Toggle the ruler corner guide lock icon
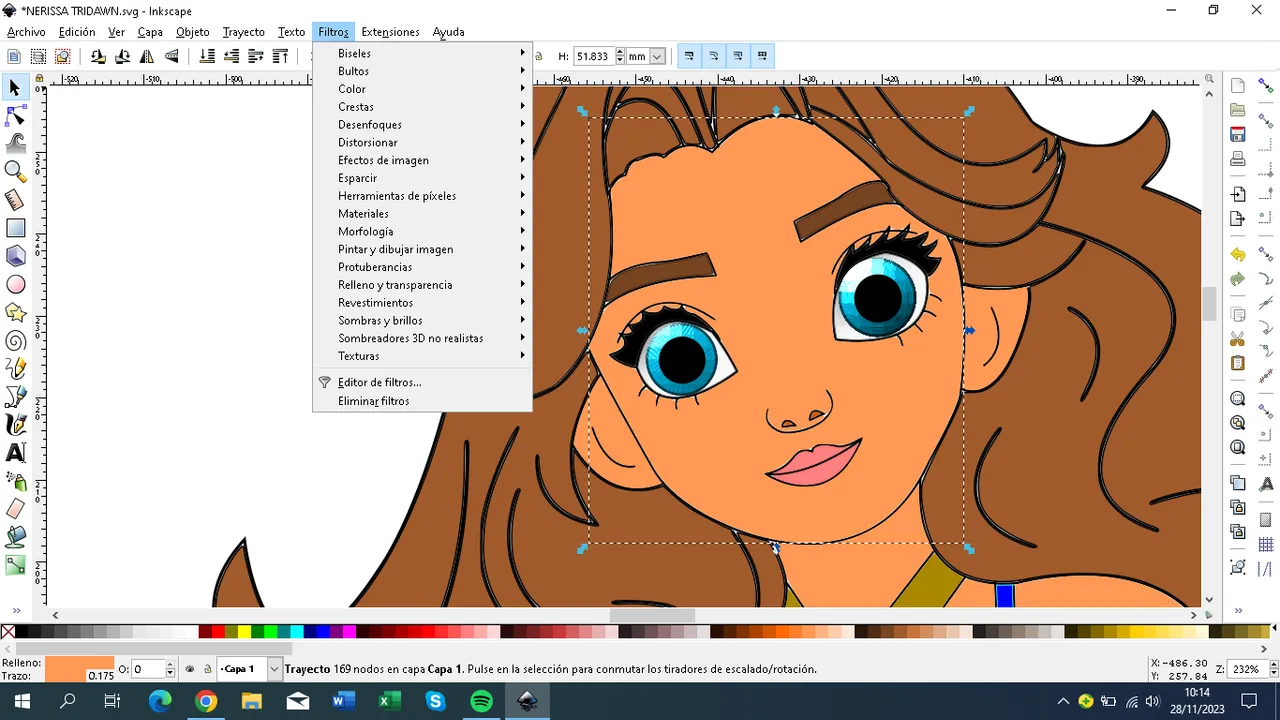This screenshot has height=720, width=1280. click(x=39, y=78)
